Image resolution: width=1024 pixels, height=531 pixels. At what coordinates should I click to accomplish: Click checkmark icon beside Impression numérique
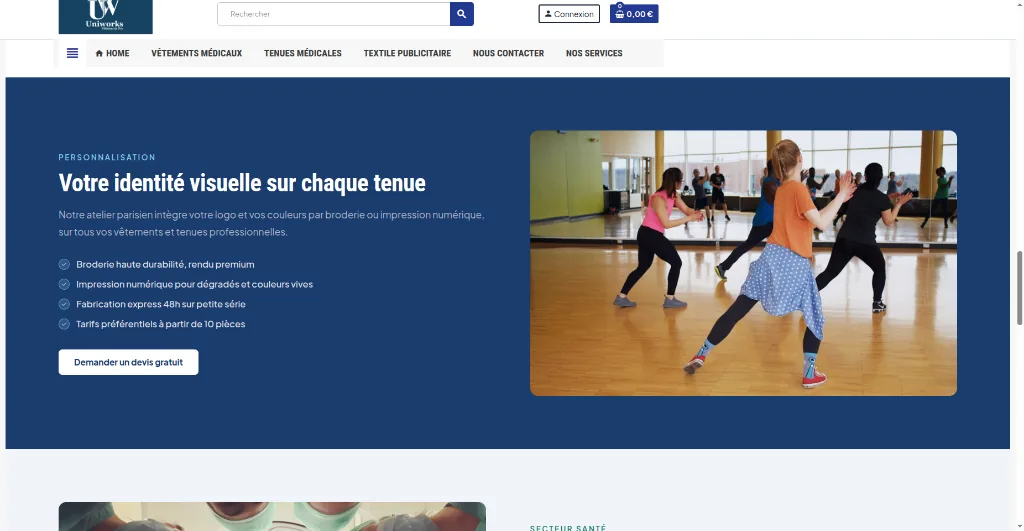click(x=64, y=284)
